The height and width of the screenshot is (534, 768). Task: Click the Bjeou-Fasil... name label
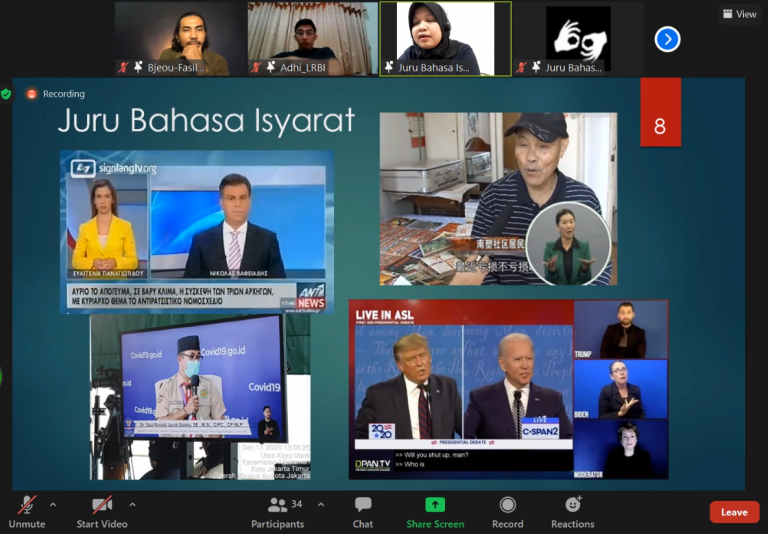176,68
